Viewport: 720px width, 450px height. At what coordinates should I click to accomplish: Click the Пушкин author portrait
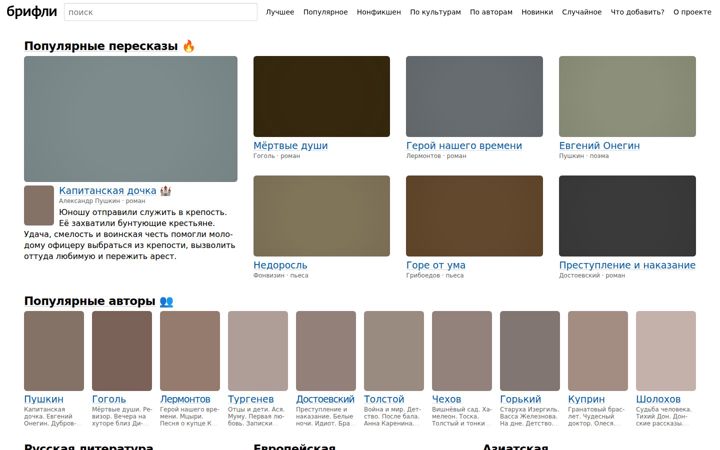tap(54, 351)
